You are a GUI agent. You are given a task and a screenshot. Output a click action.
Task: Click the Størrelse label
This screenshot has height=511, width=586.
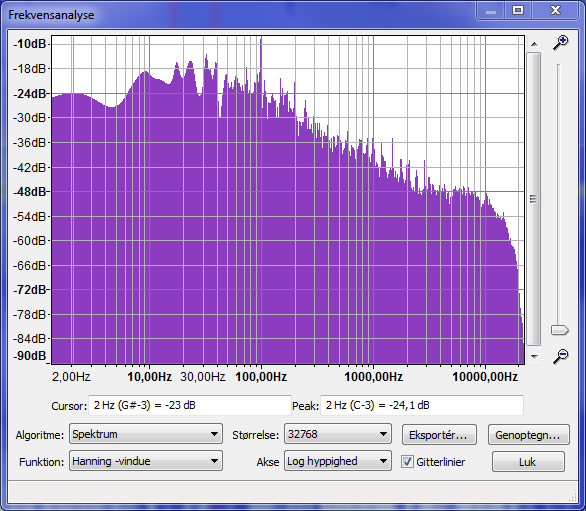pyautogui.click(x=256, y=435)
